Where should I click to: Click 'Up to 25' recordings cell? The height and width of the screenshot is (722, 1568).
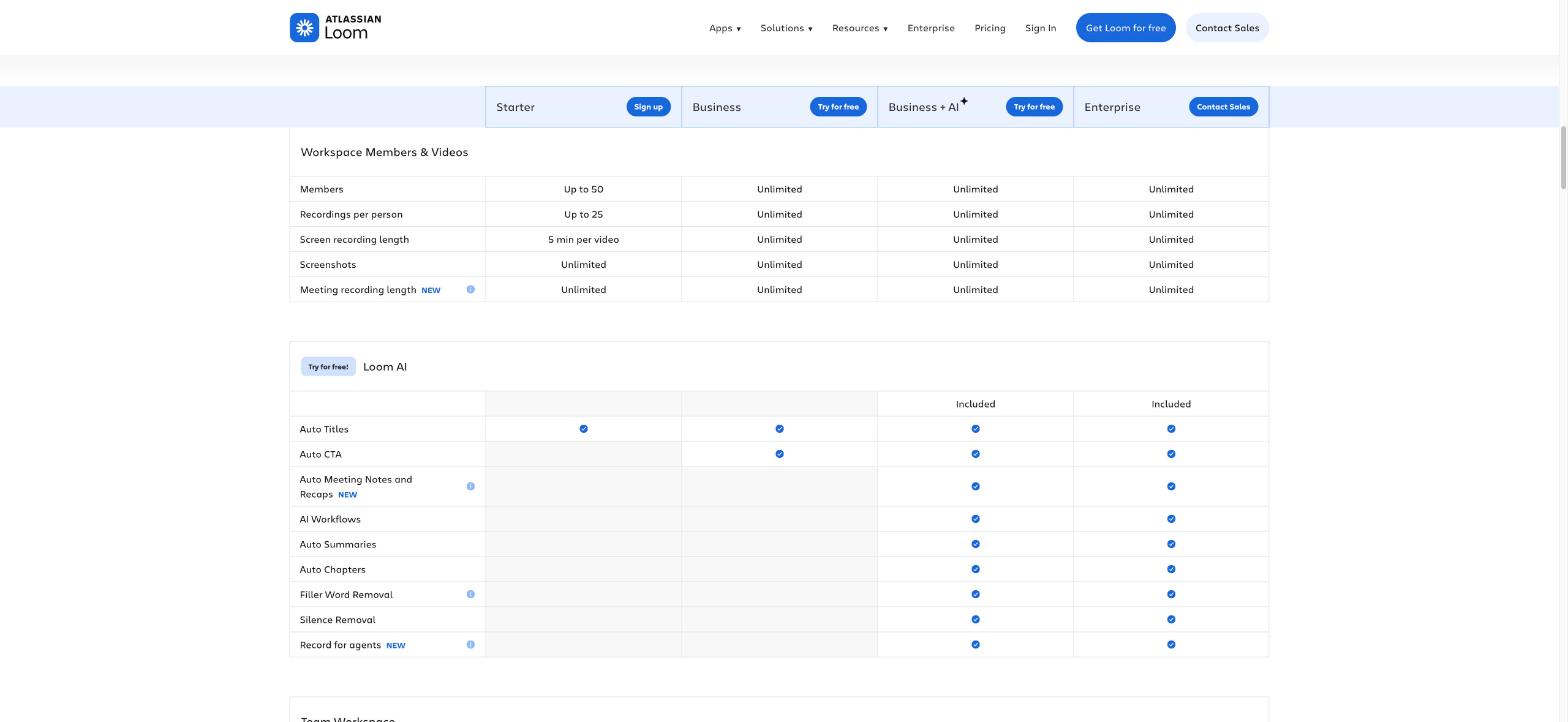(x=584, y=214)
